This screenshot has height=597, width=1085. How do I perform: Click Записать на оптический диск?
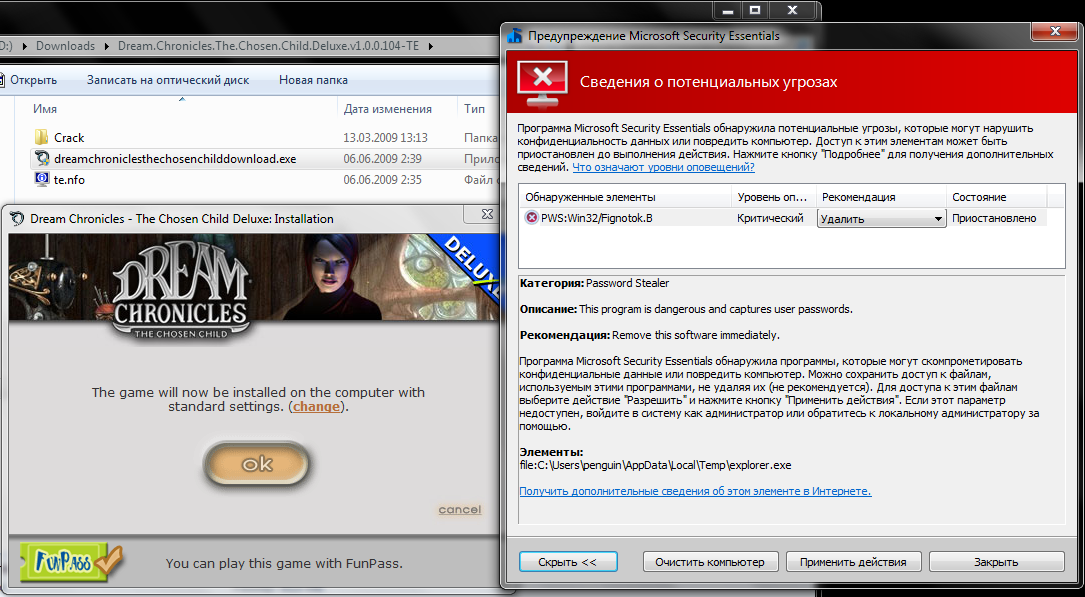point(168,80)
